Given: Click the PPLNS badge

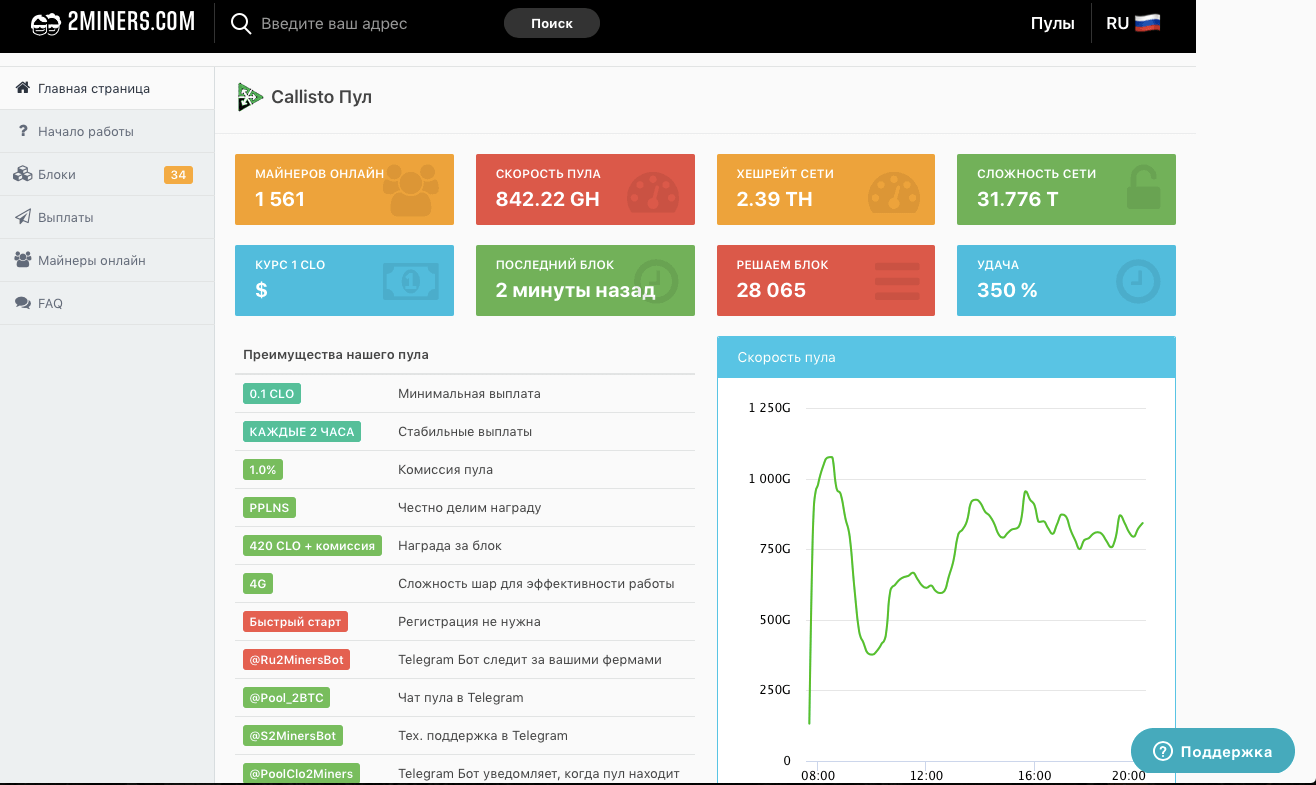Looking at the screenshot, I should click(x=269, y=508).
